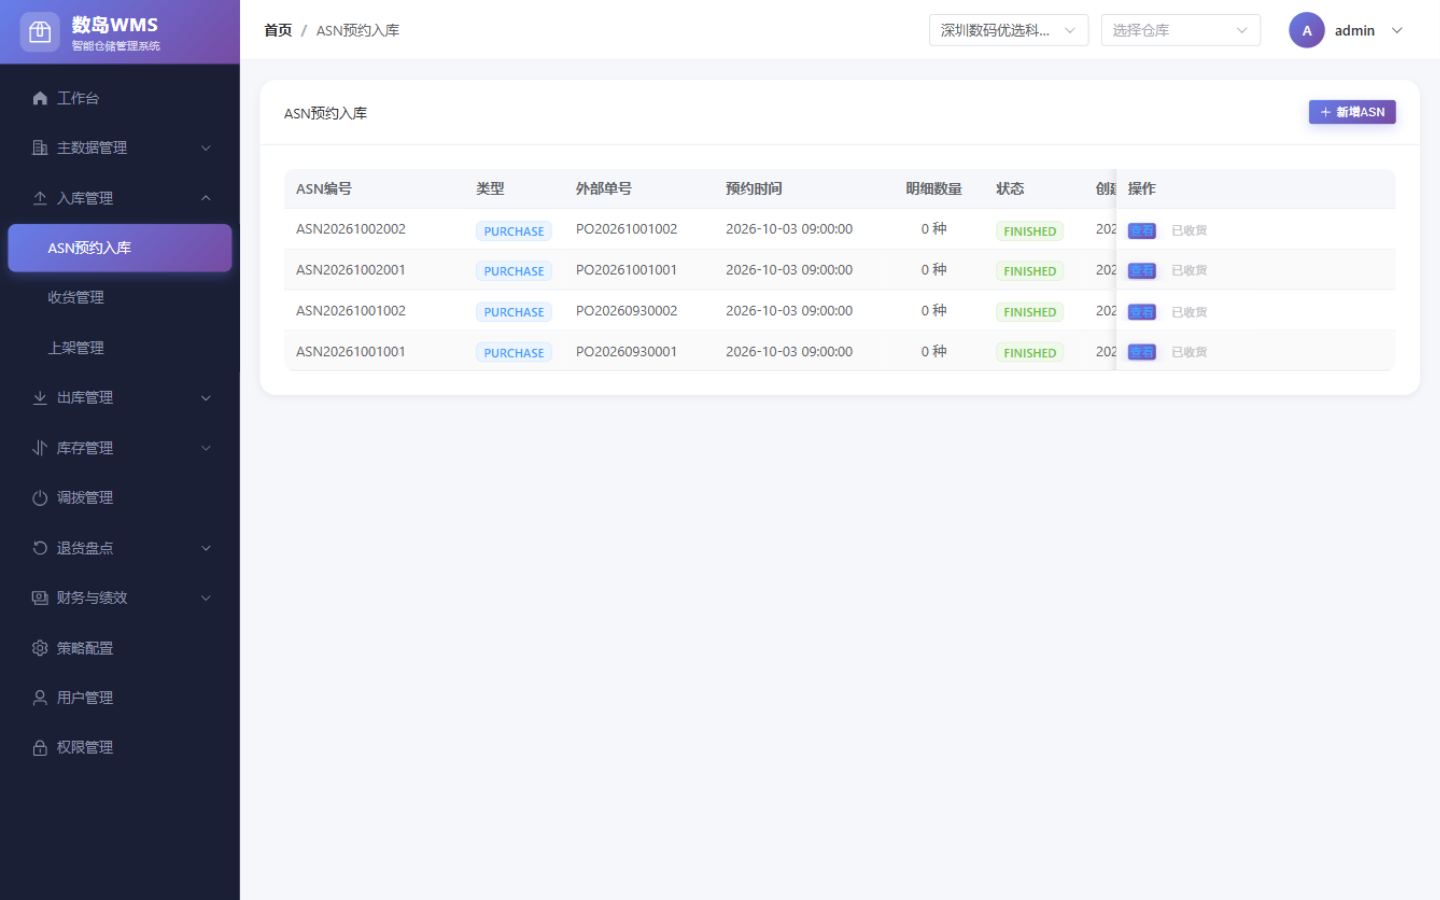Collapse the 入库管理 submenu chevron
The height and width of the screenshot is (900, 1440).
206,198
